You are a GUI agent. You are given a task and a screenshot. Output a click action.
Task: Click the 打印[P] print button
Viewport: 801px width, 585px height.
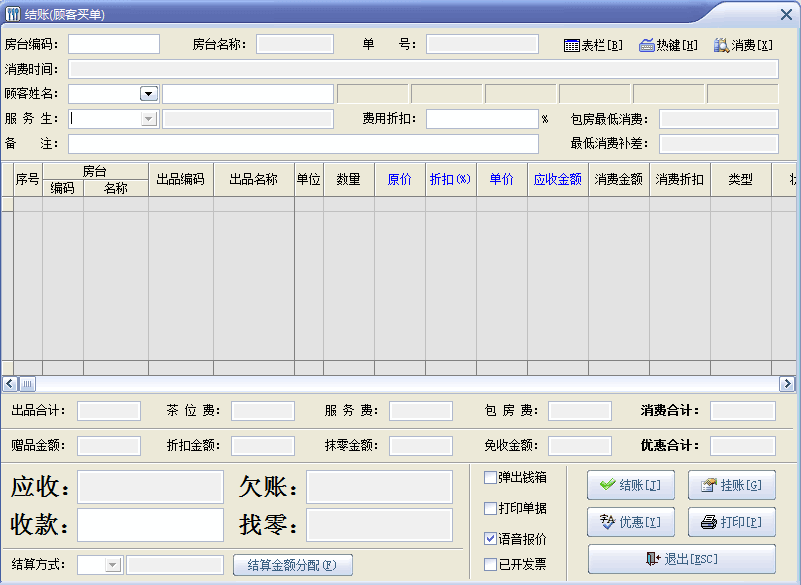(x=731, y=522)
